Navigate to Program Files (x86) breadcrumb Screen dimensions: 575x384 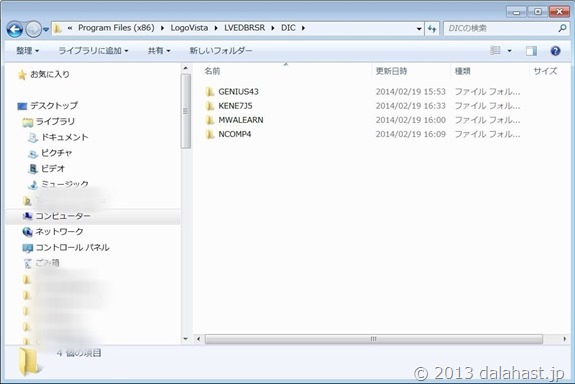pyautogui.click(x=116, y=28)
